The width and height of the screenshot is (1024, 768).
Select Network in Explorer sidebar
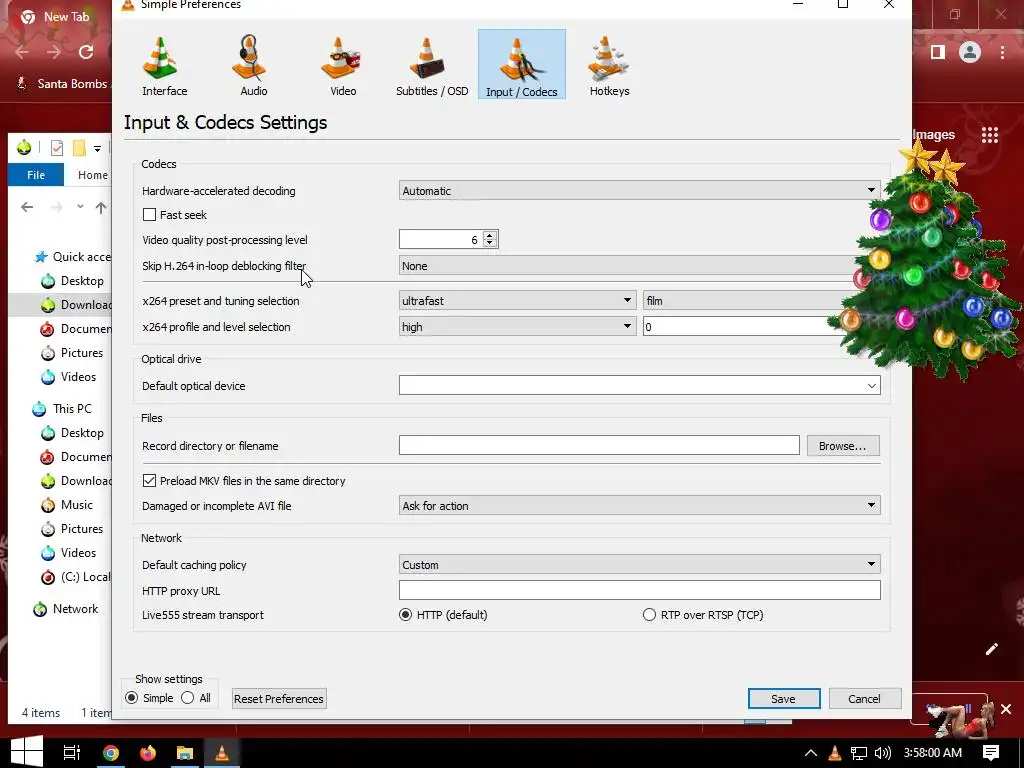coord(66,609)
